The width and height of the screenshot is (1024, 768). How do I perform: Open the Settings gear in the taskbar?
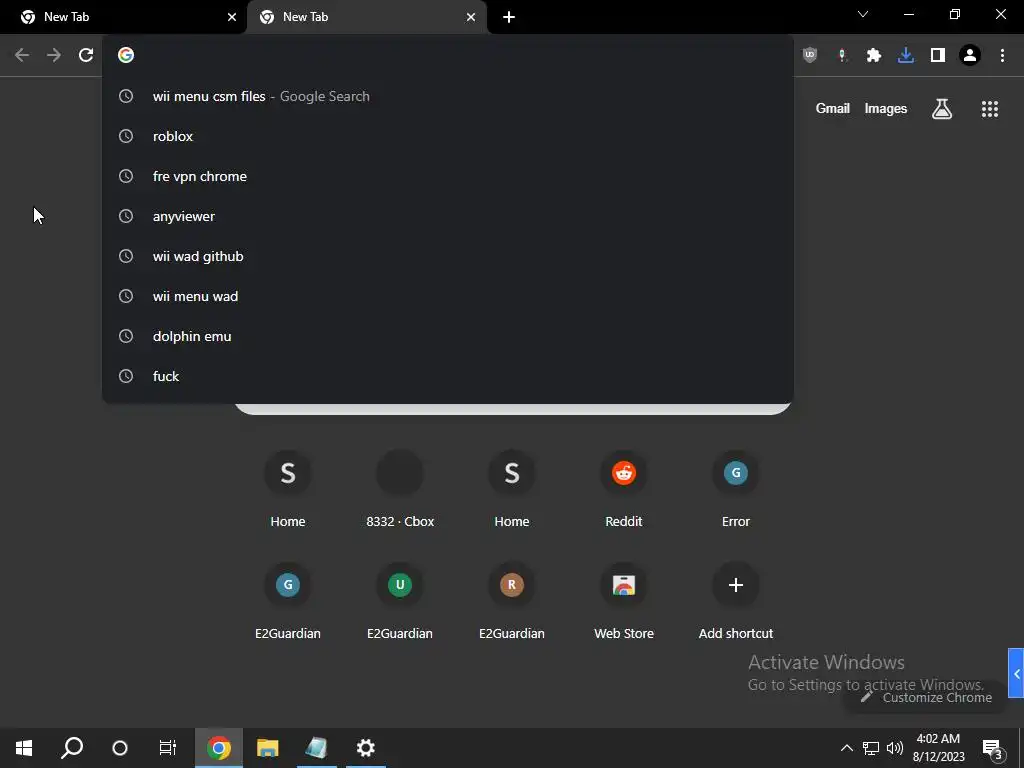pyautogui.click(x=366, y=748)
